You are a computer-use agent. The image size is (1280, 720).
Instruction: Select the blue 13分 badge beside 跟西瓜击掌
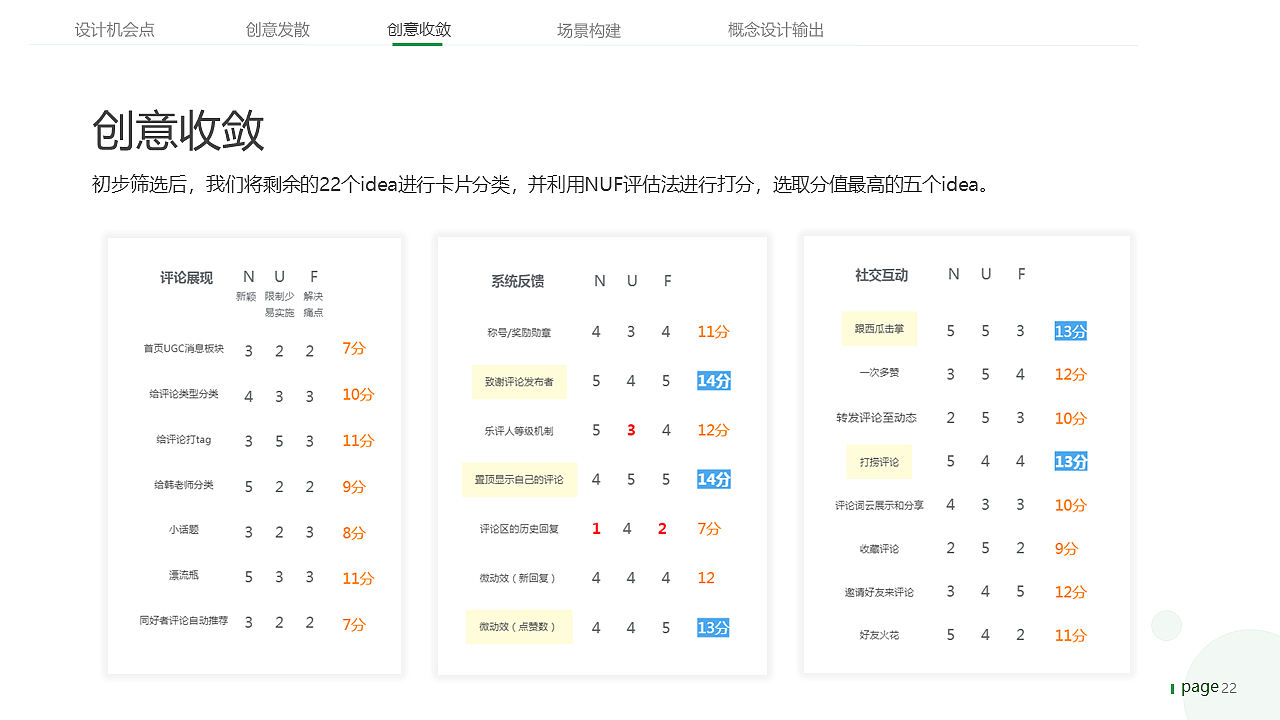point(1070,330)
